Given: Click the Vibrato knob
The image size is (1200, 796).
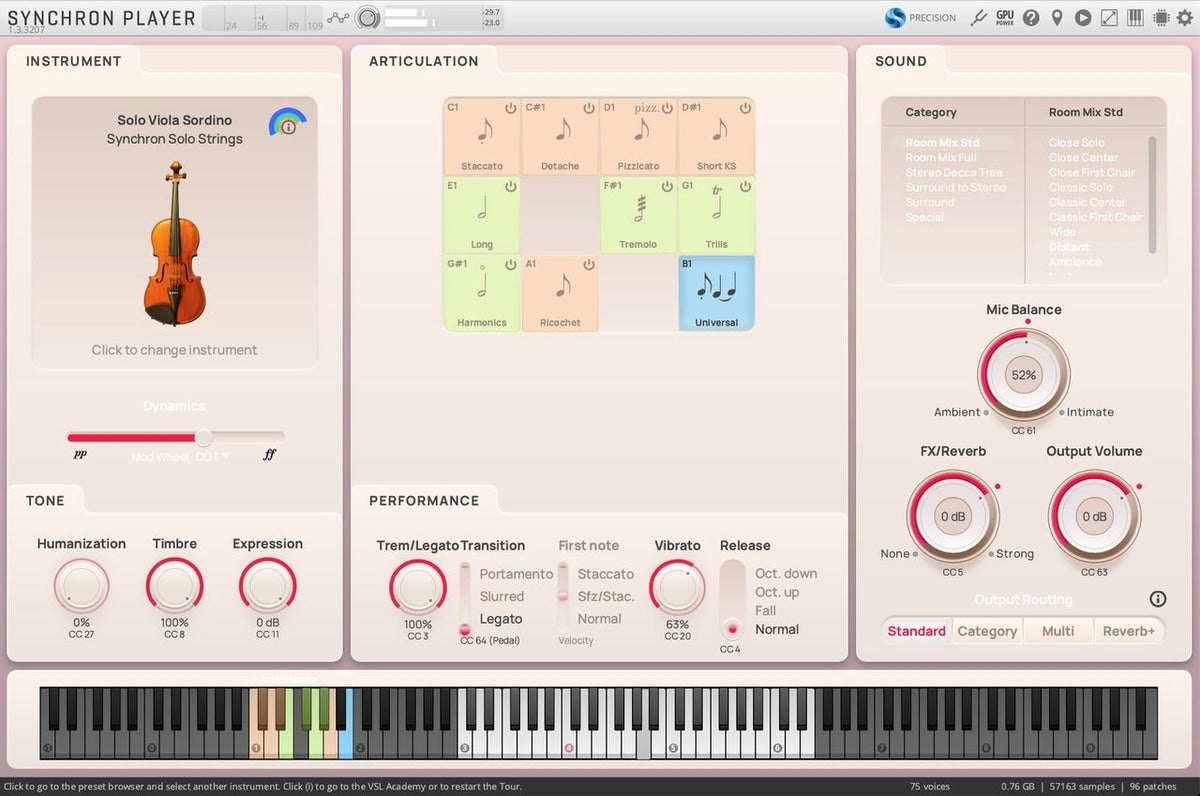Looking at the screenshot, I should point(677,587).
